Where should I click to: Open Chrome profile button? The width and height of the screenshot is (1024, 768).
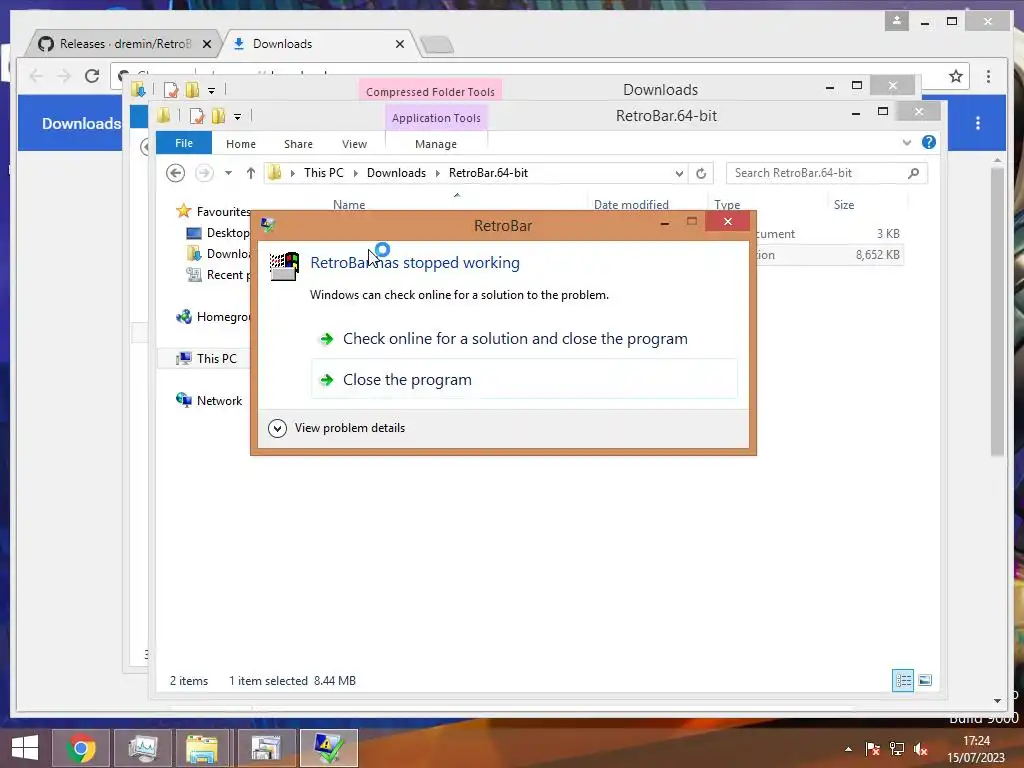[x=897, y=21]
